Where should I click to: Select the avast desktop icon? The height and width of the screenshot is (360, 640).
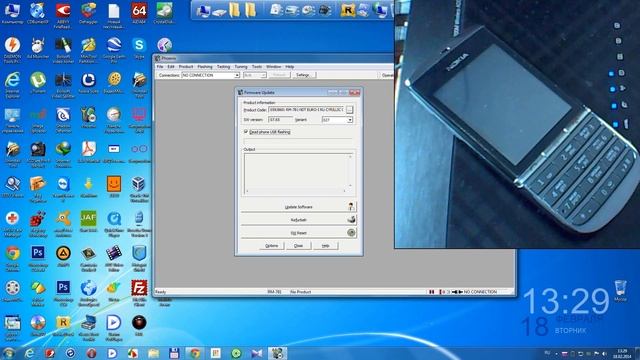click(x=63, y=223)
